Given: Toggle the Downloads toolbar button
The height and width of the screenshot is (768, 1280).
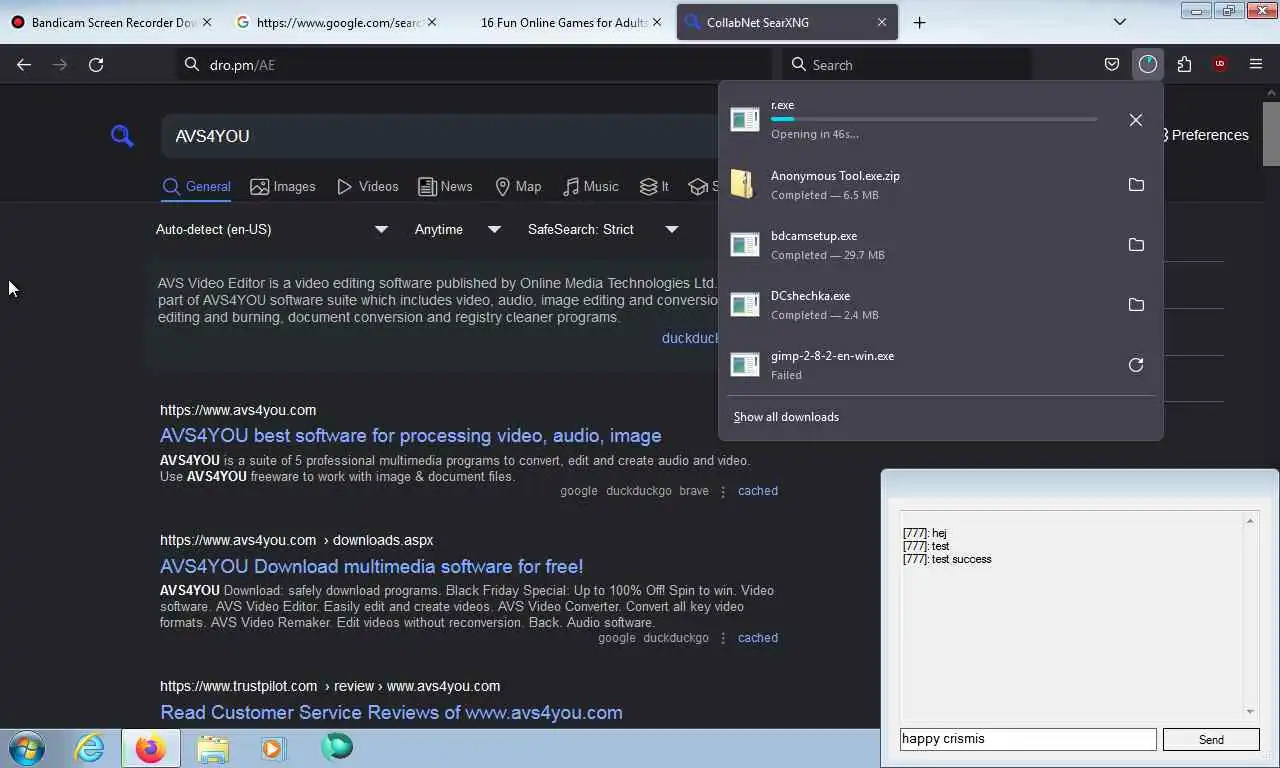Looking at the screenshot, I should coord(1147,64).
